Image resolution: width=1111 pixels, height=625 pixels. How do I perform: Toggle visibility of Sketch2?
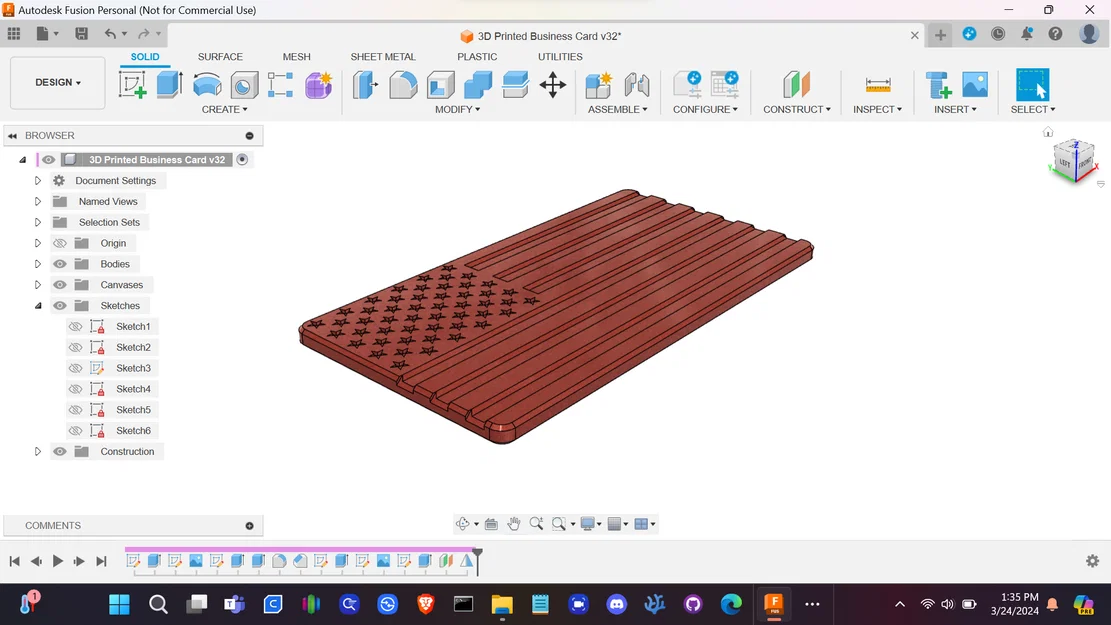[75, 347]
